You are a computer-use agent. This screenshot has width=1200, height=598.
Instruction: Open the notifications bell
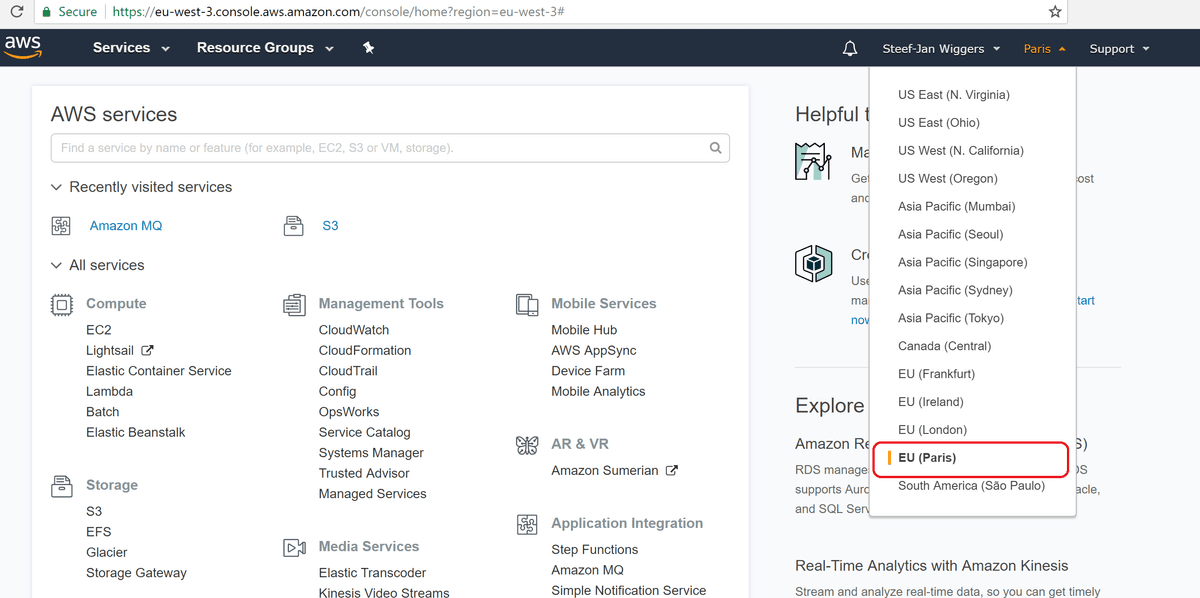(850, 48)
